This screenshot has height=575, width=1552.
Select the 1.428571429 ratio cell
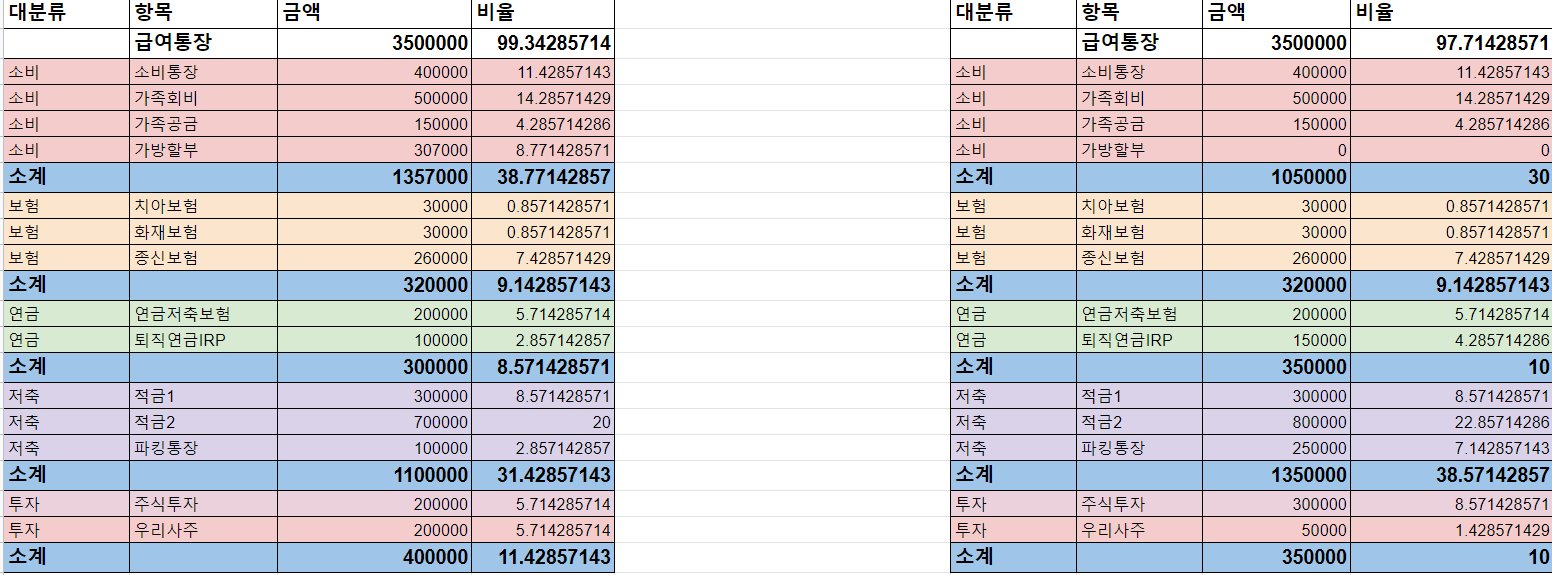[1450, 530]
